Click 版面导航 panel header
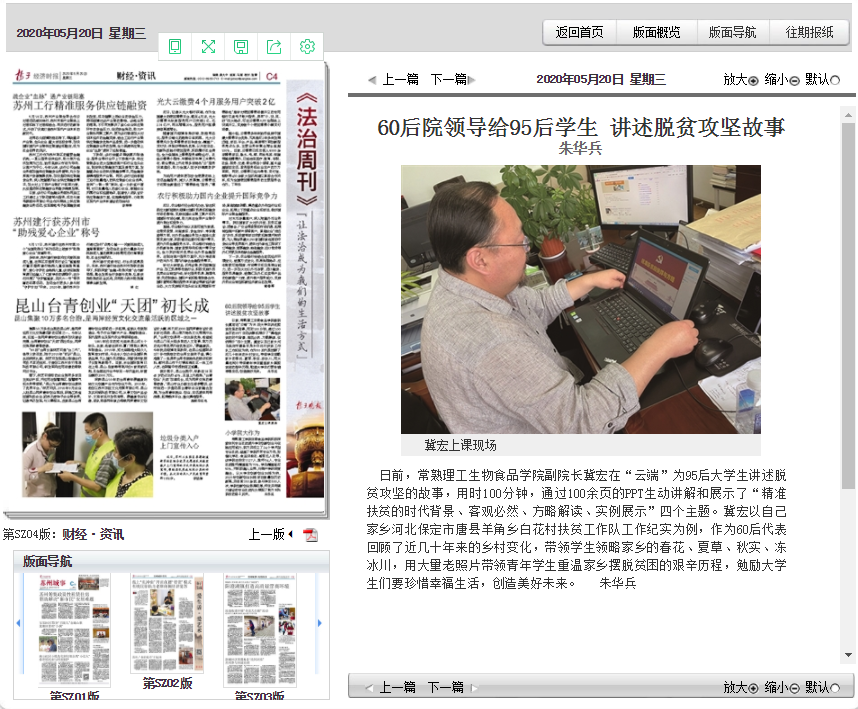Screen dimensions: 858x709 tap(171, 561)
